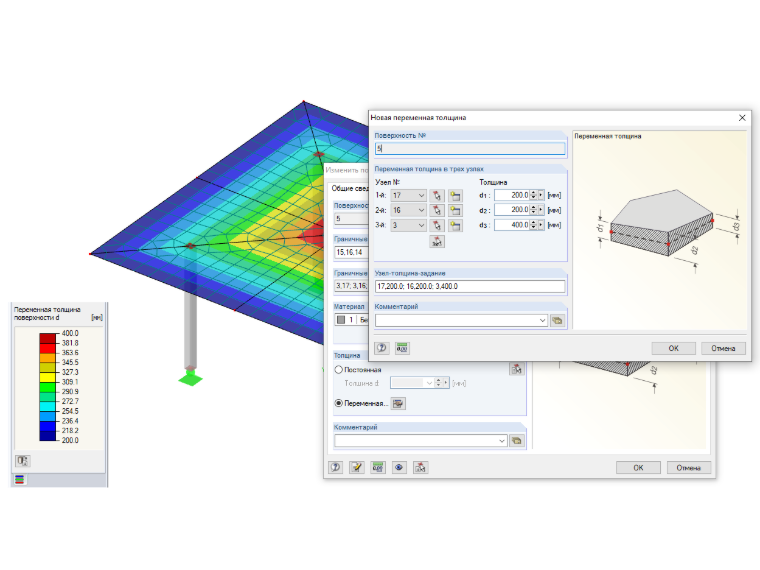The width and height of the screenshot is (760, 570).
Task: Click the Поверхность field showing 5 in the back dialog
Action: (352, 219)
